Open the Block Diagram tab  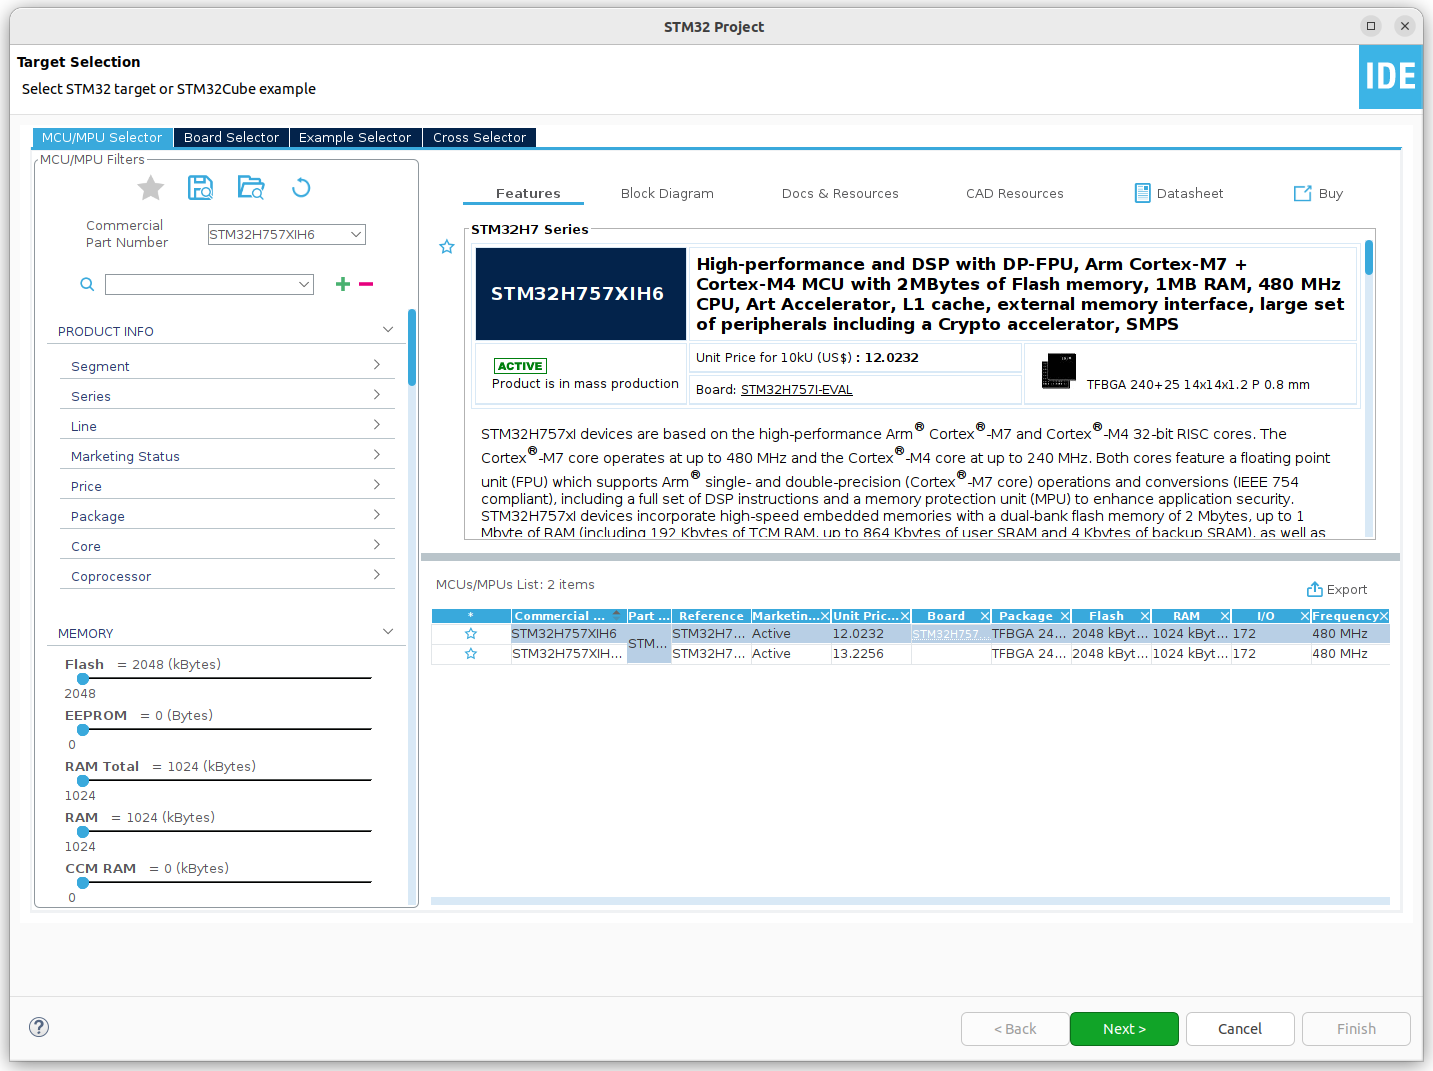click(x=667, y=194)
